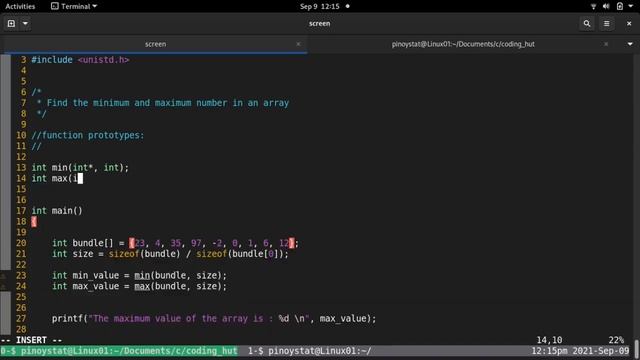Image resolution: width=640 pixels, height=360 pixels.
Task: Click the '-- INSERT --' mode indicator
Action: pos(31,340)
